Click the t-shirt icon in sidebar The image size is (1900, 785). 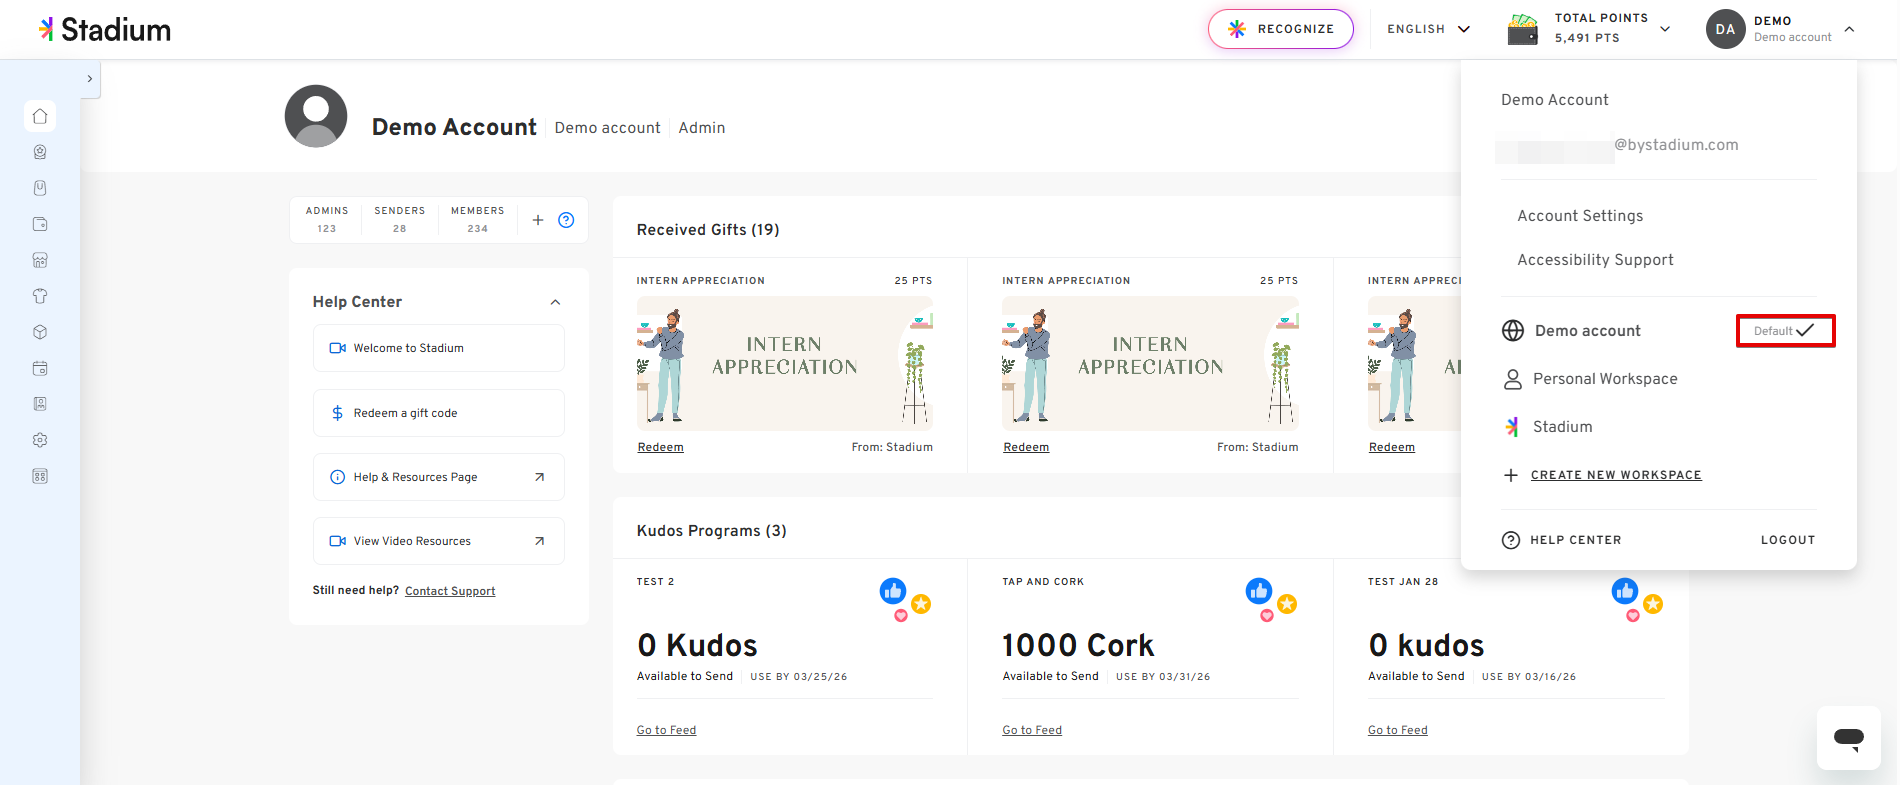[x=40, y=296]
